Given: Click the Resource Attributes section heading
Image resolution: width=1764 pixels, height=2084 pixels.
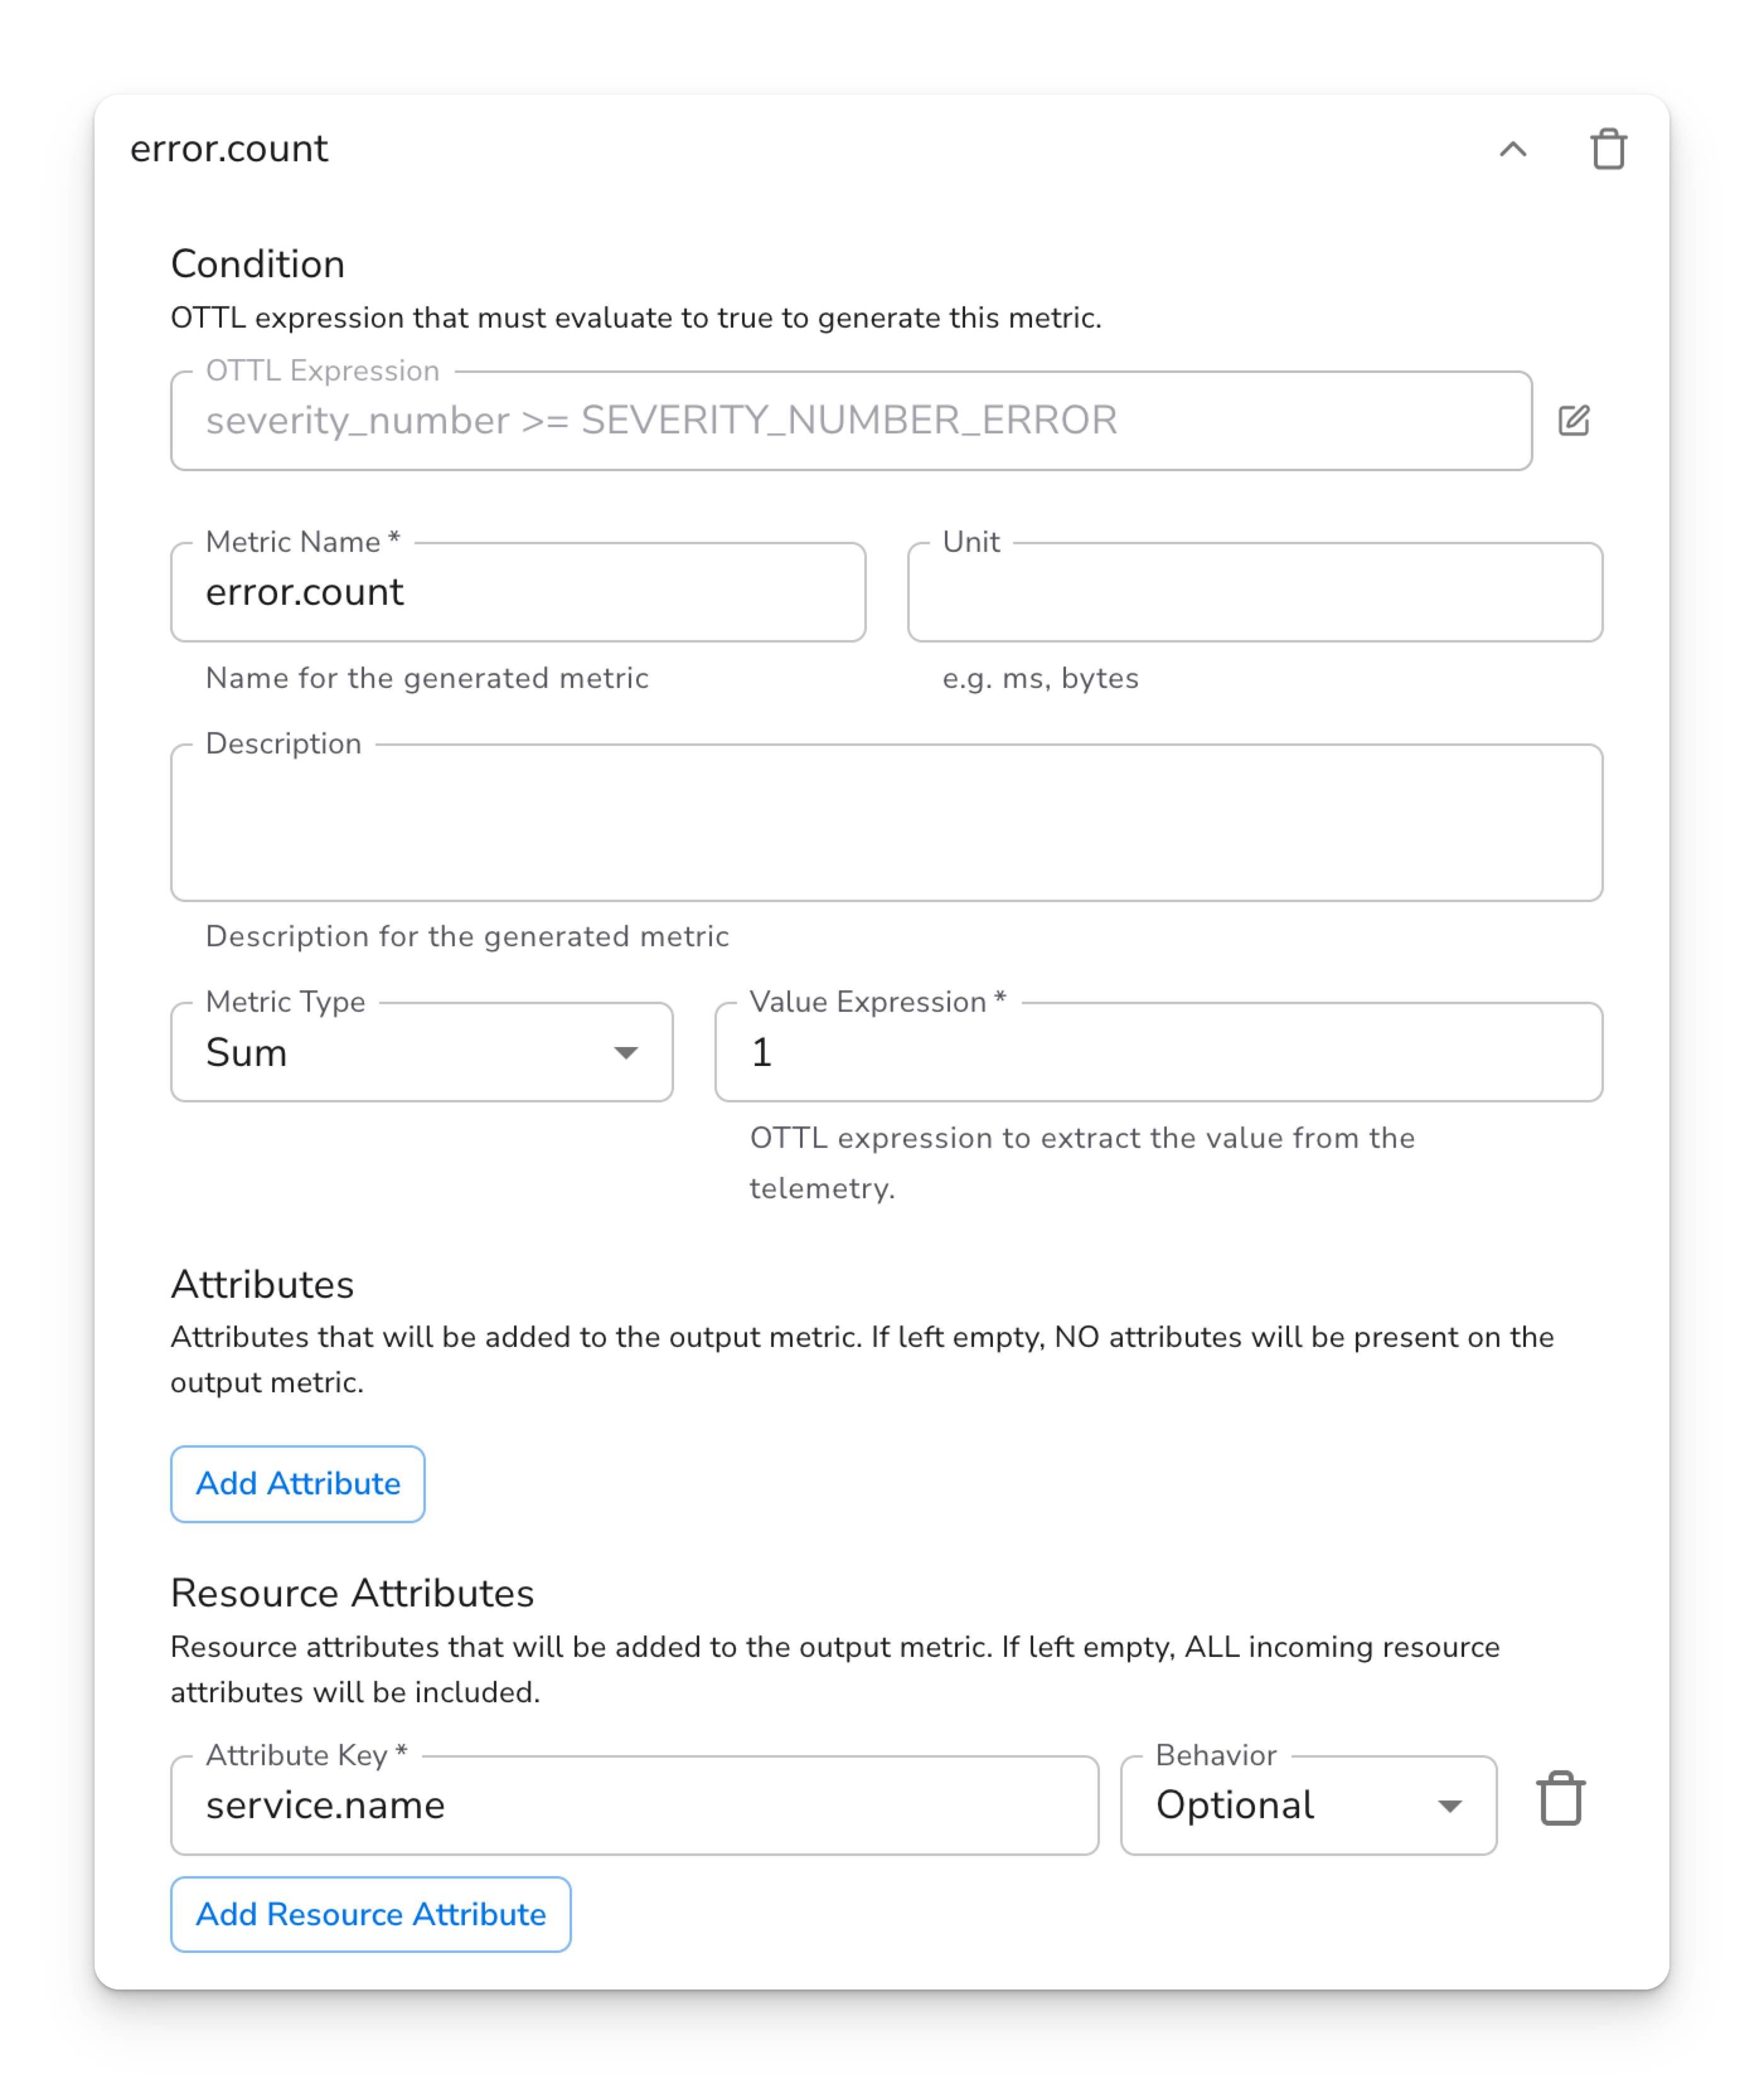Looking at the screenshot, I should tap(352, 1594).
